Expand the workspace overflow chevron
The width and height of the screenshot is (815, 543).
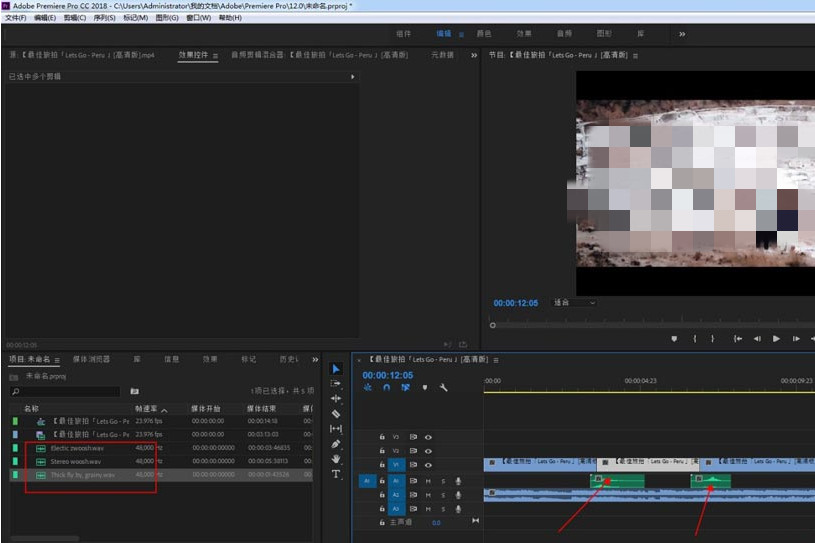(x=682, y=33)
